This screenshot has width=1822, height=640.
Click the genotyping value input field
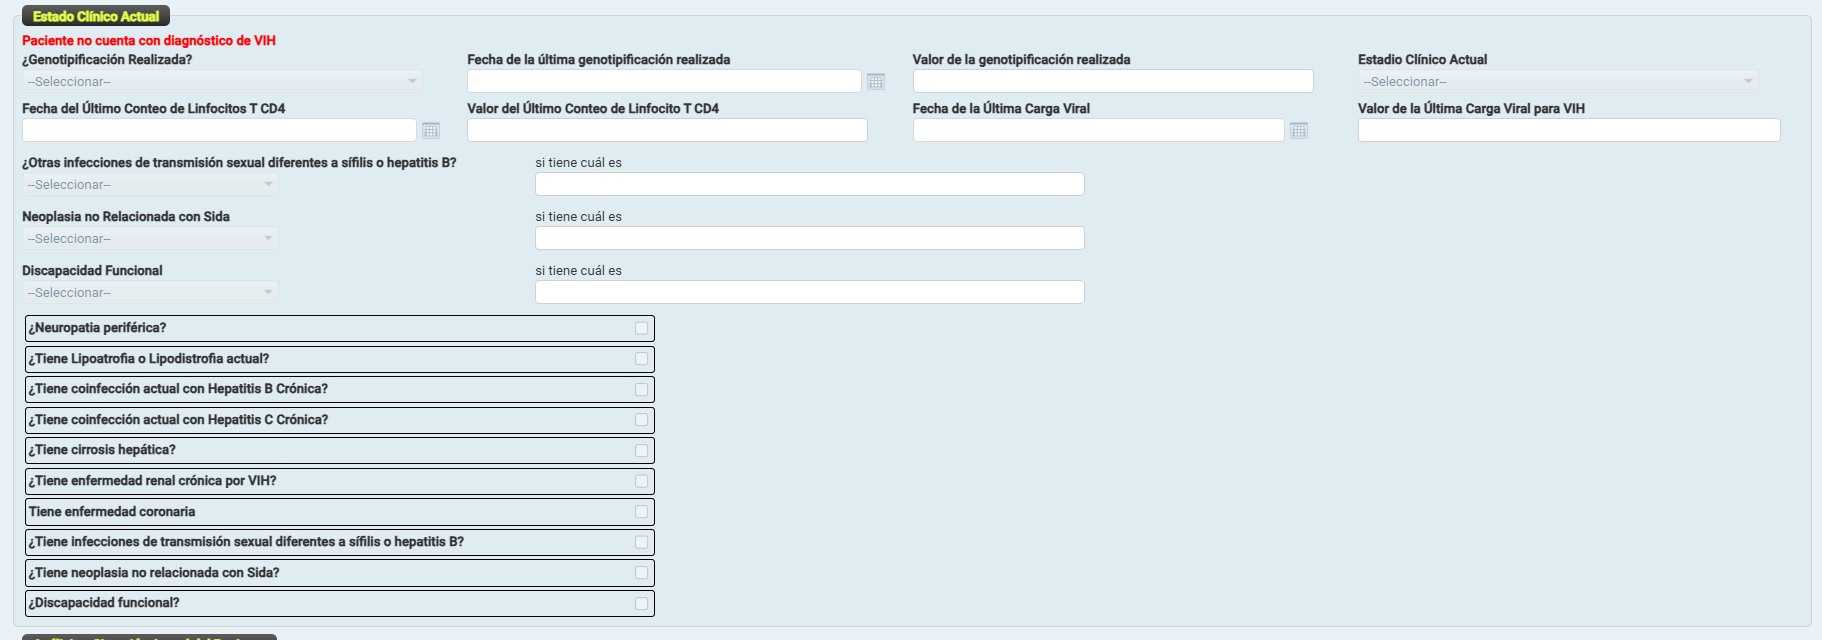(x=1112, y=82)
